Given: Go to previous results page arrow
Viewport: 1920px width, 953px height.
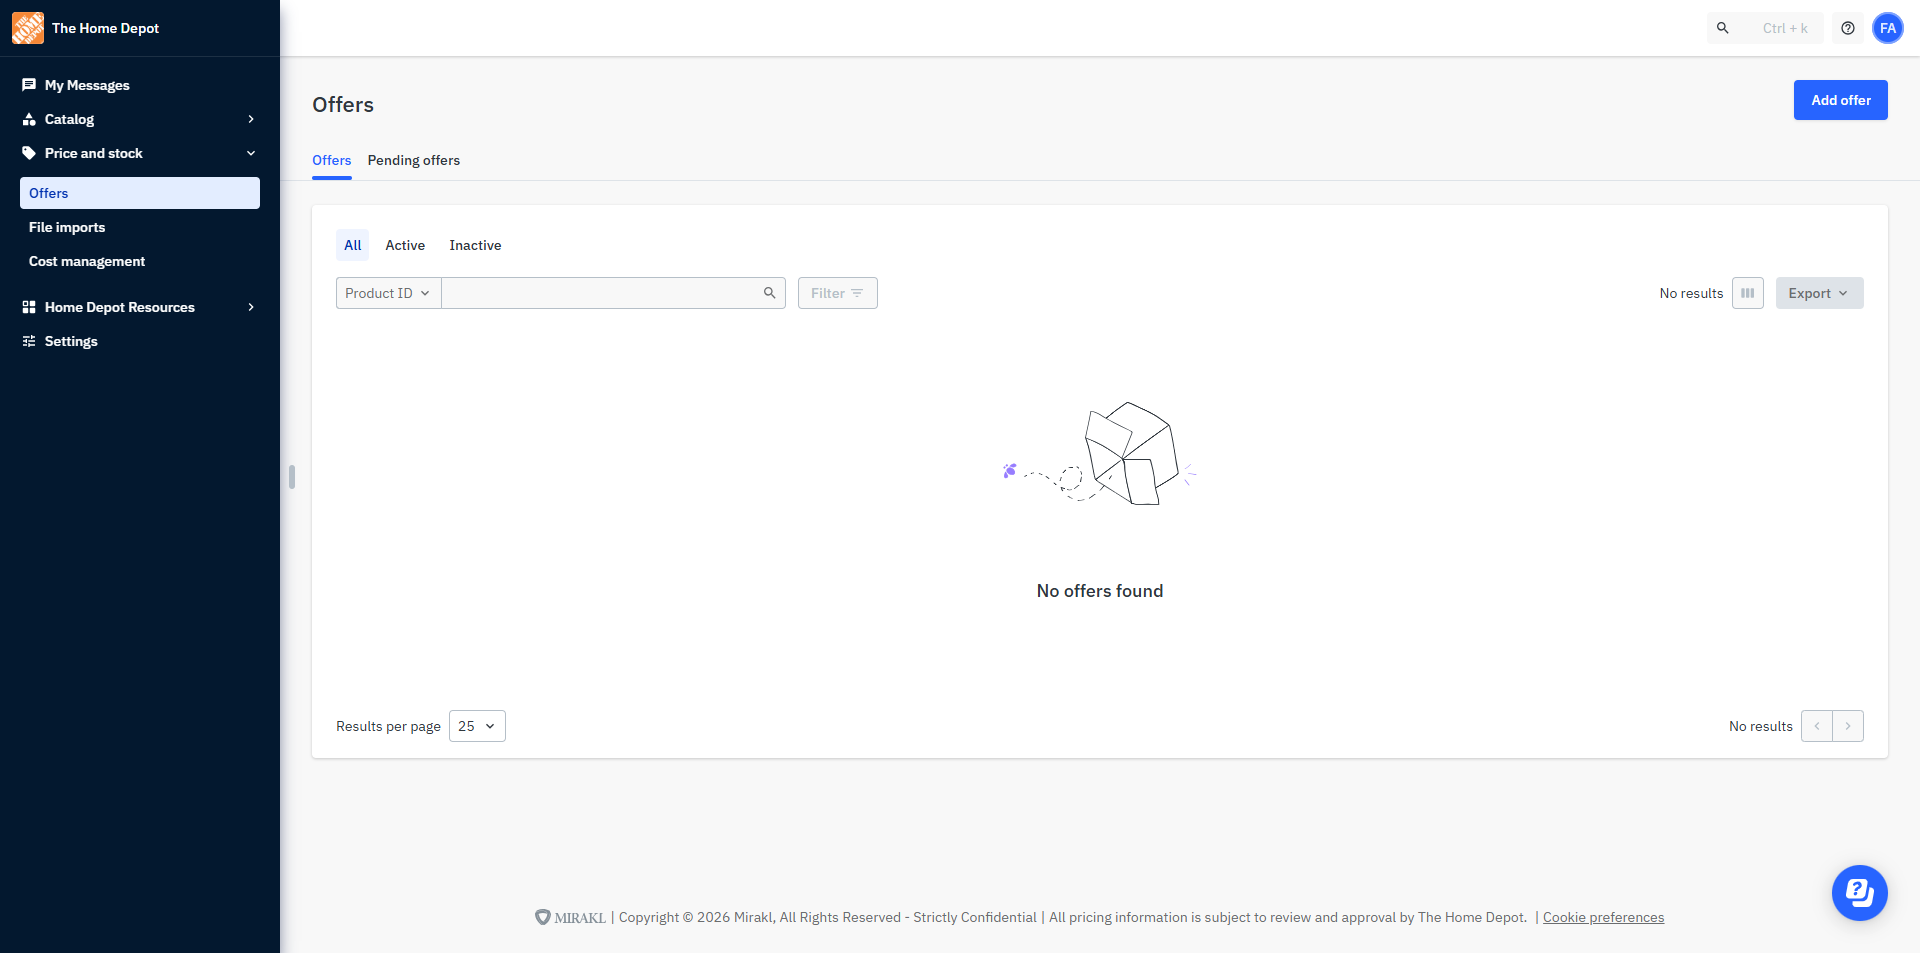Looking at the screenshot, I should pos(1817,726).
